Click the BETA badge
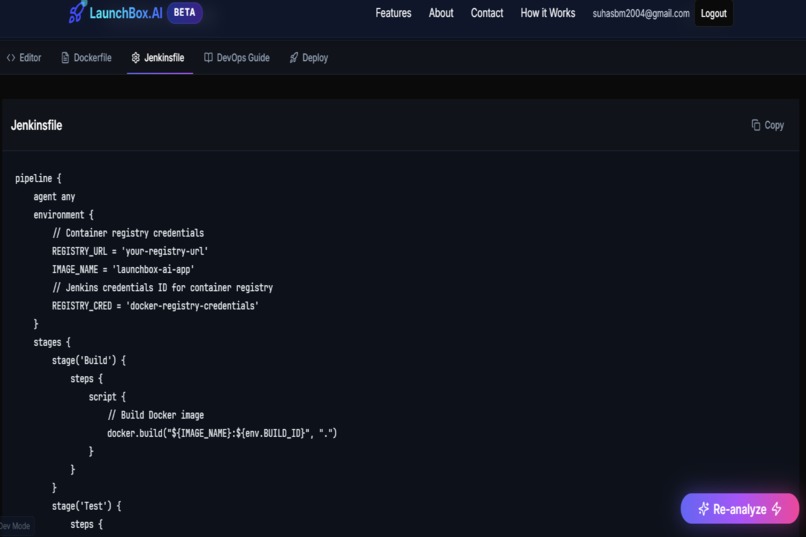The width and height of the screenshot is (806, 537). pos(185,13)
